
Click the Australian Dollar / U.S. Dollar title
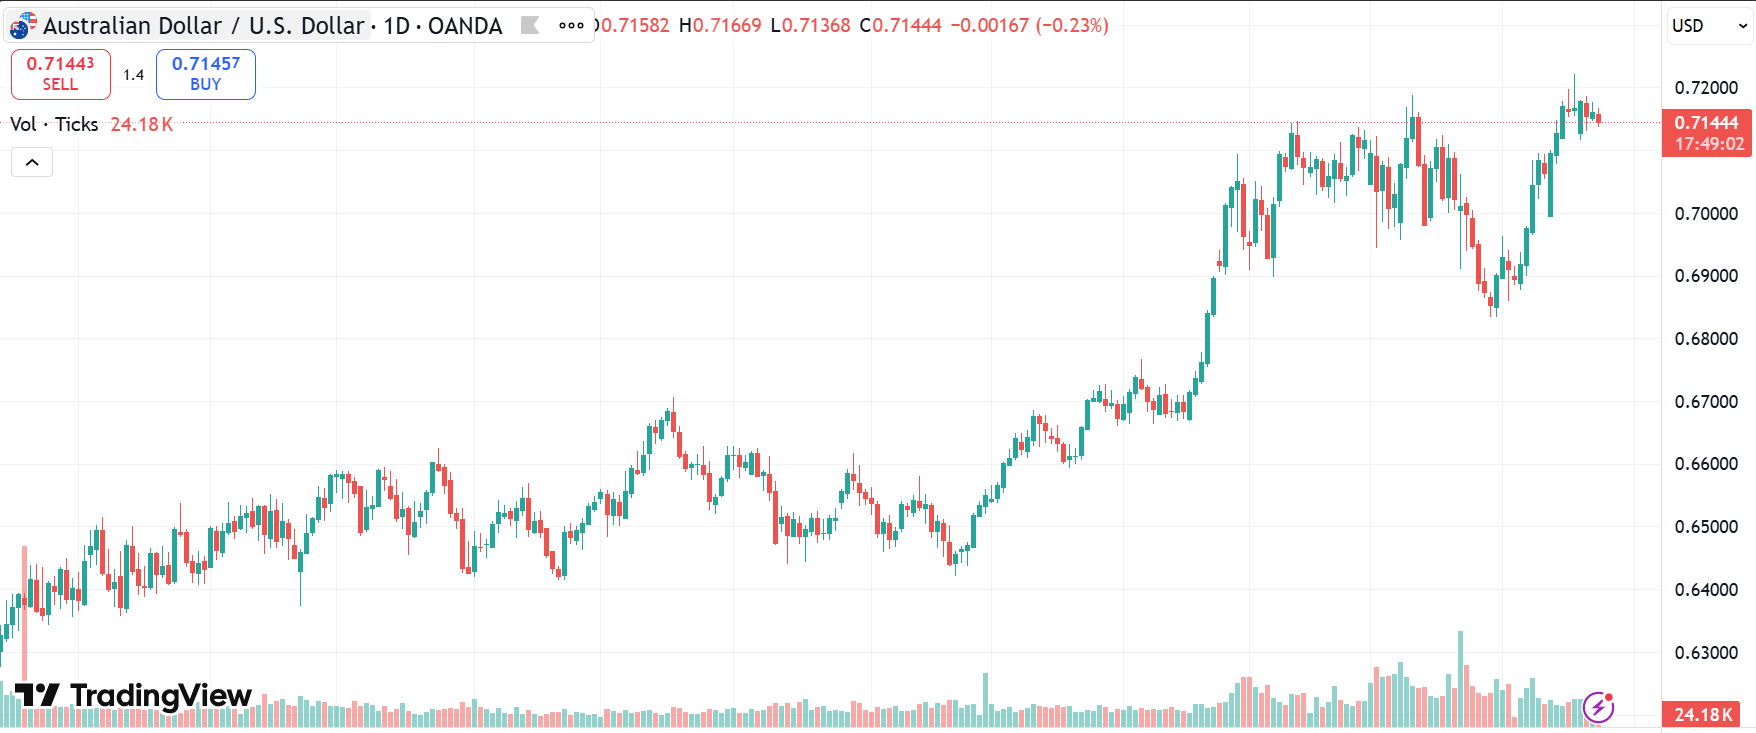(203, 26)
